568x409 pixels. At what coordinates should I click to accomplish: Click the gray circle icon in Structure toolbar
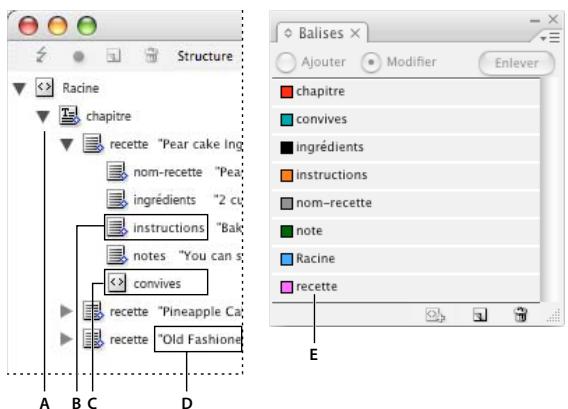(78, 57)
